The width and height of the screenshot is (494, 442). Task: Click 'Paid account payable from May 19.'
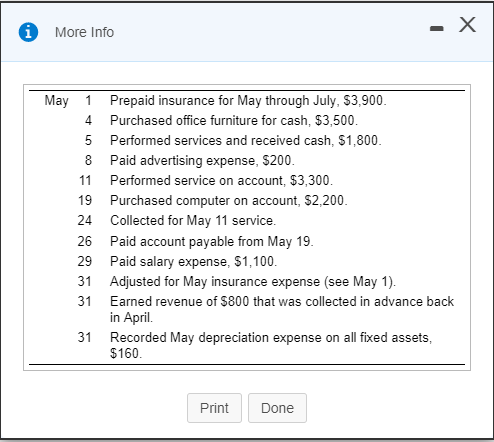(x=212, y=241)
